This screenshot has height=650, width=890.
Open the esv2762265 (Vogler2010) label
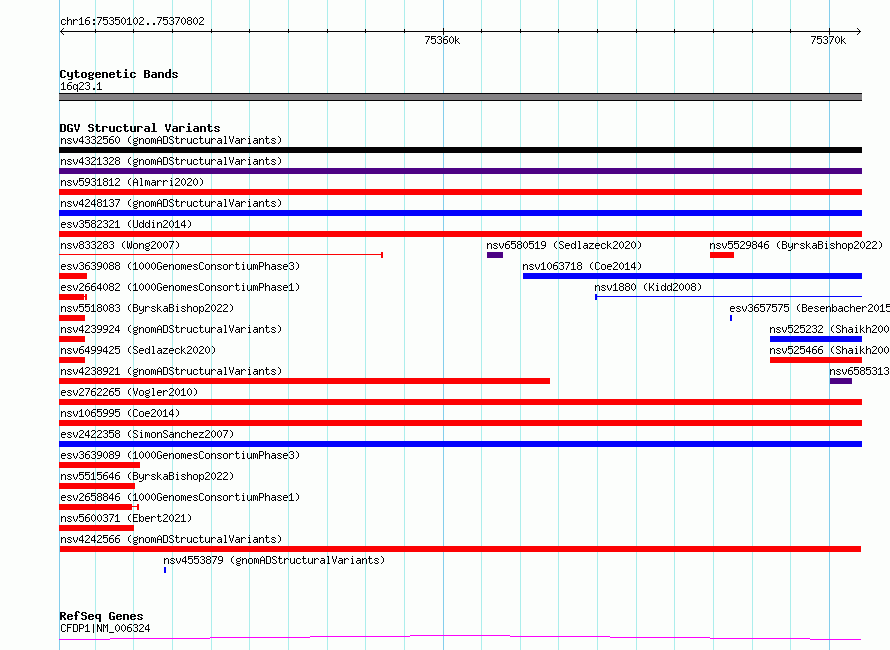click(129, 392)
